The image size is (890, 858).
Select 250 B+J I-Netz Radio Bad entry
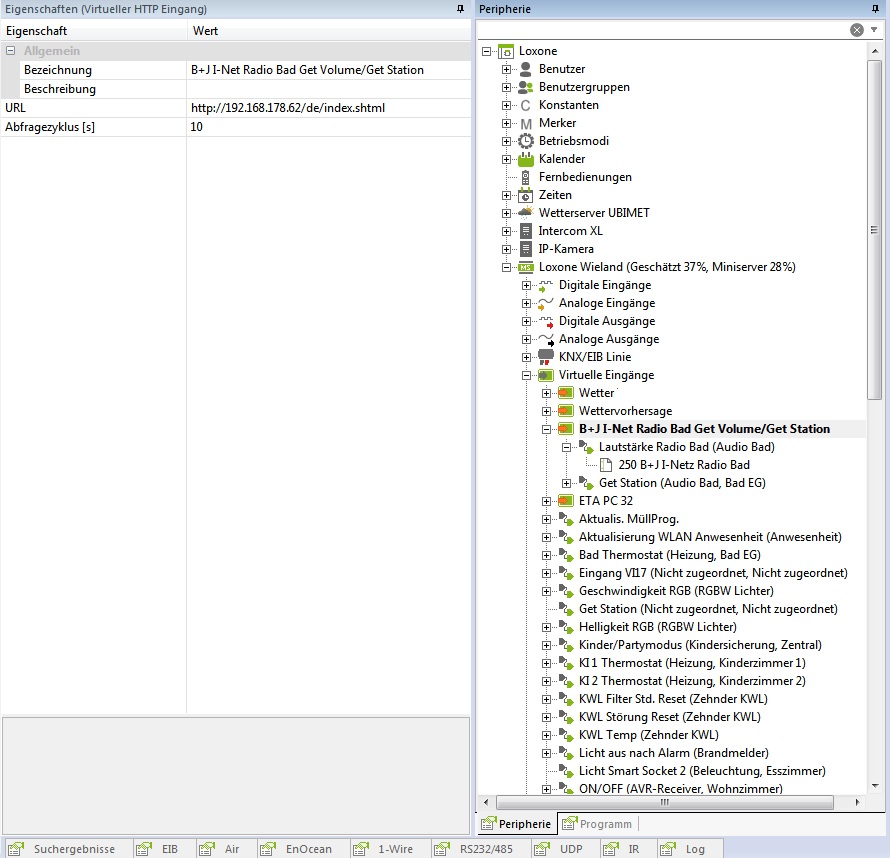(x=683, y=465)
